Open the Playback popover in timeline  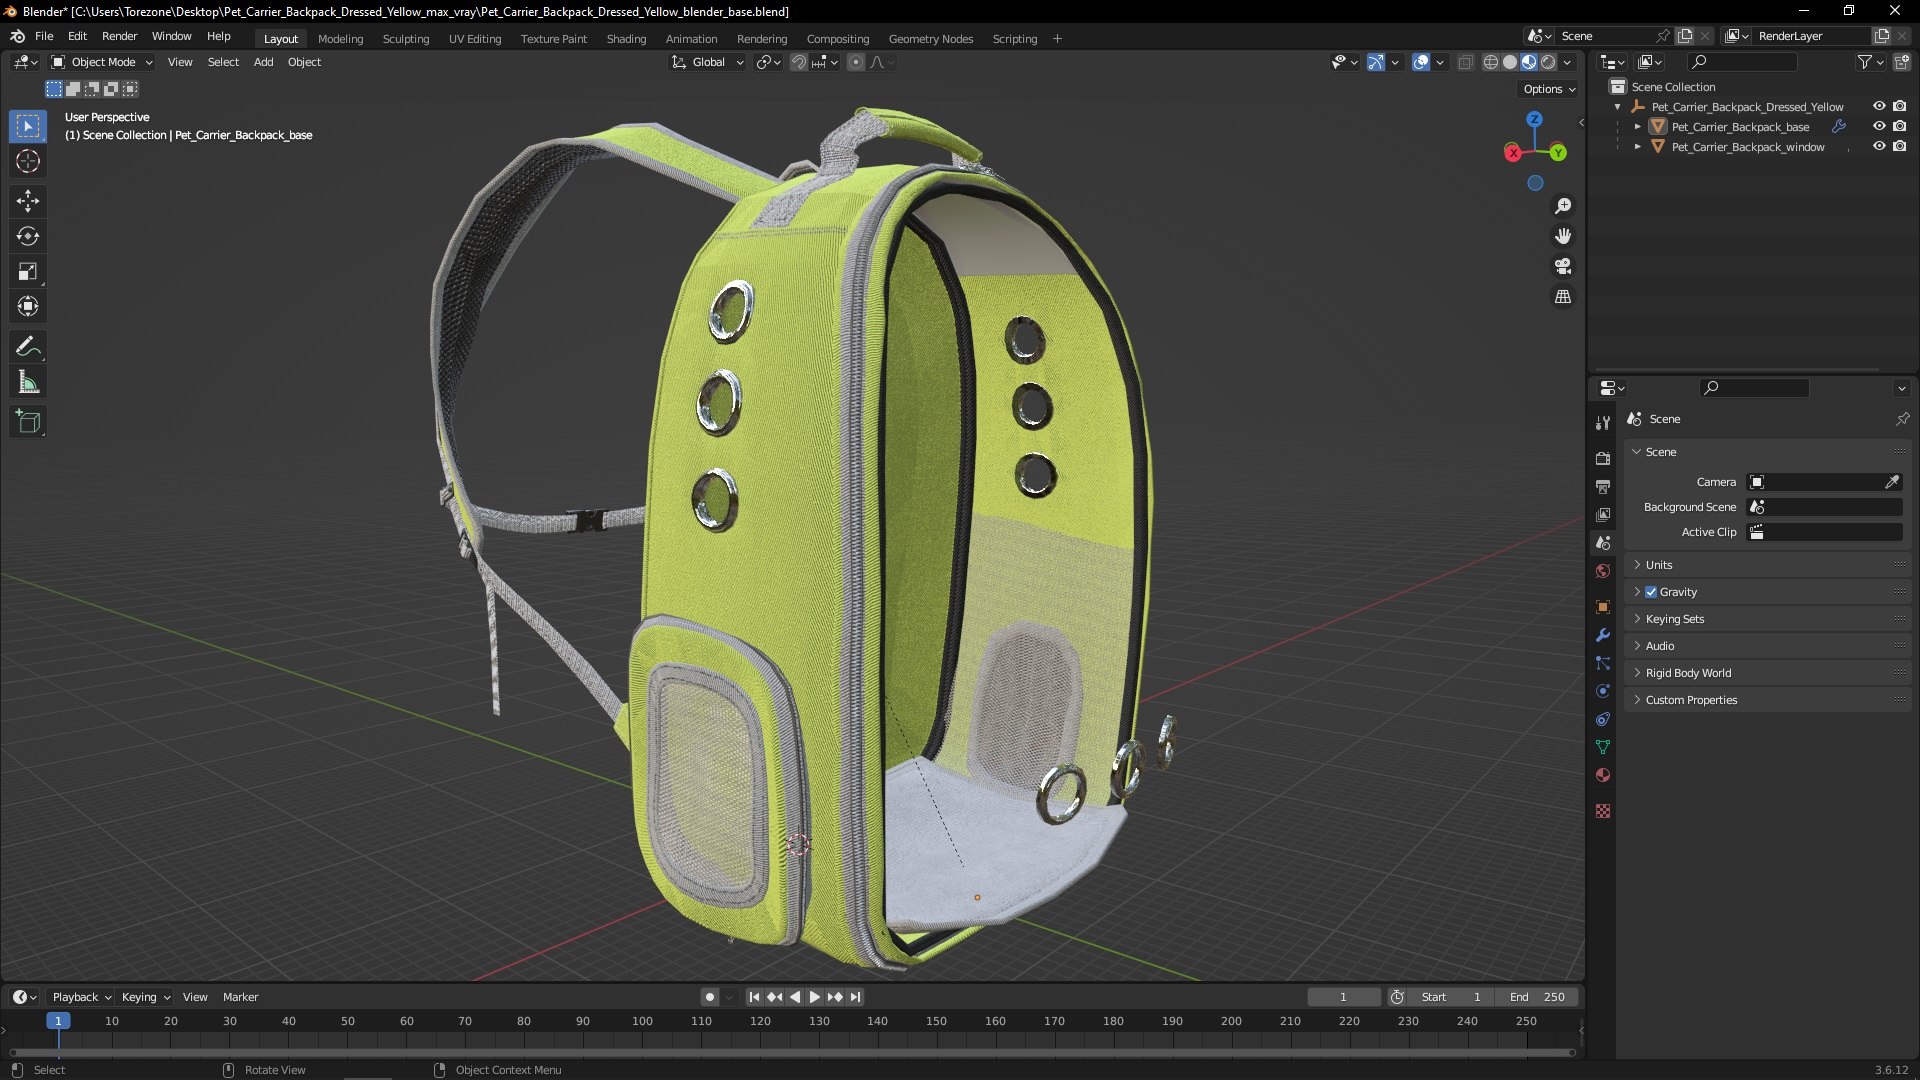pyautogui.click(x=81, y=997)
